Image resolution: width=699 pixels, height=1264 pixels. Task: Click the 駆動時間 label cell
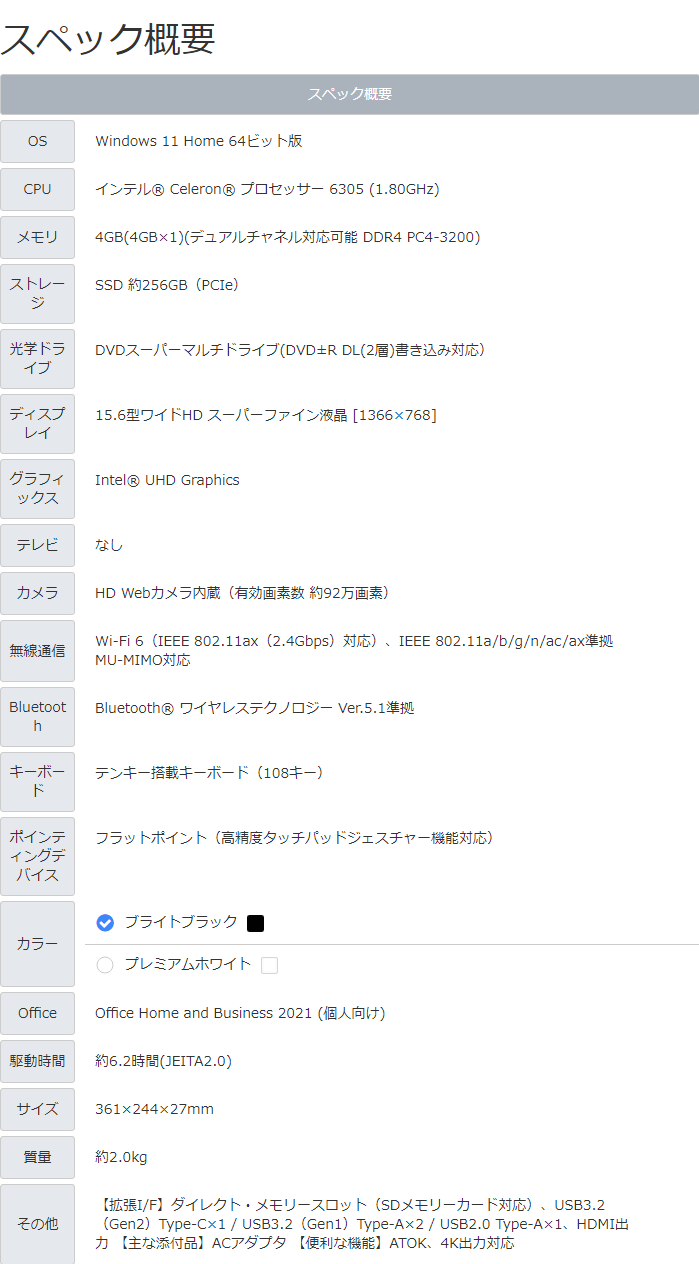pyautogui.click(x=37, y=1061)
